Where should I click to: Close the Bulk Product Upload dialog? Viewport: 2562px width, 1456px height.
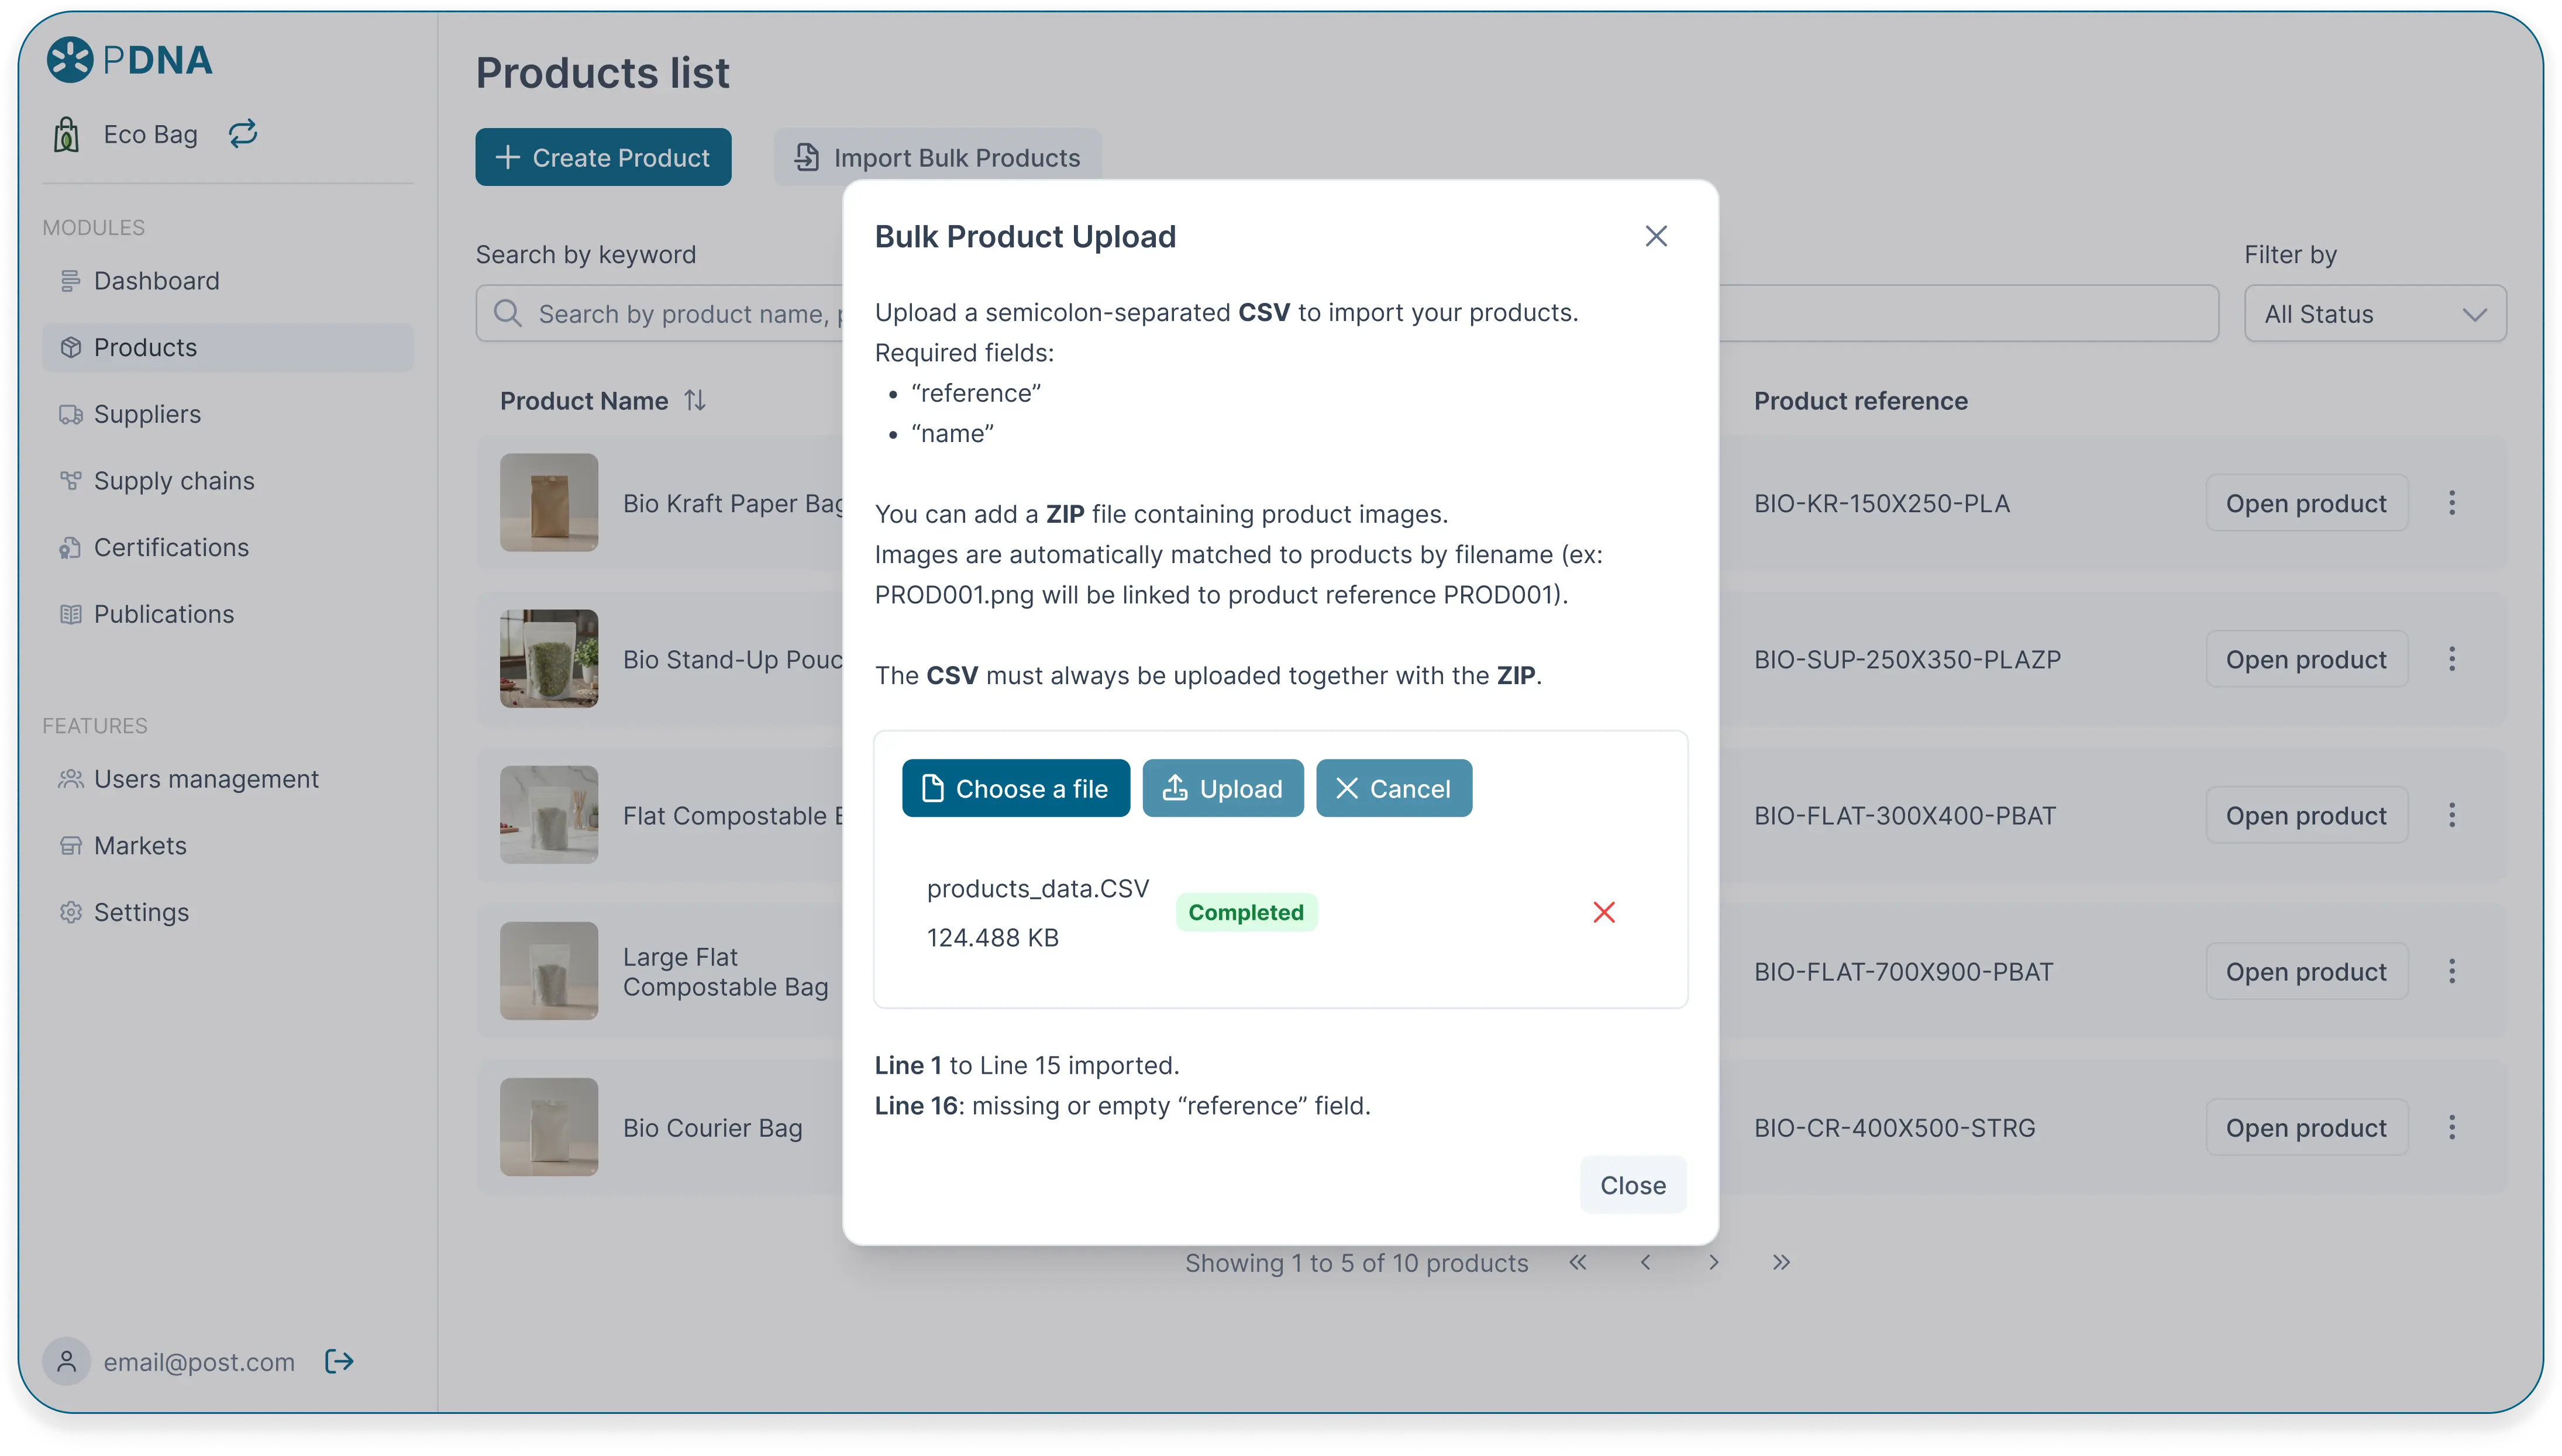point(1656,236)
